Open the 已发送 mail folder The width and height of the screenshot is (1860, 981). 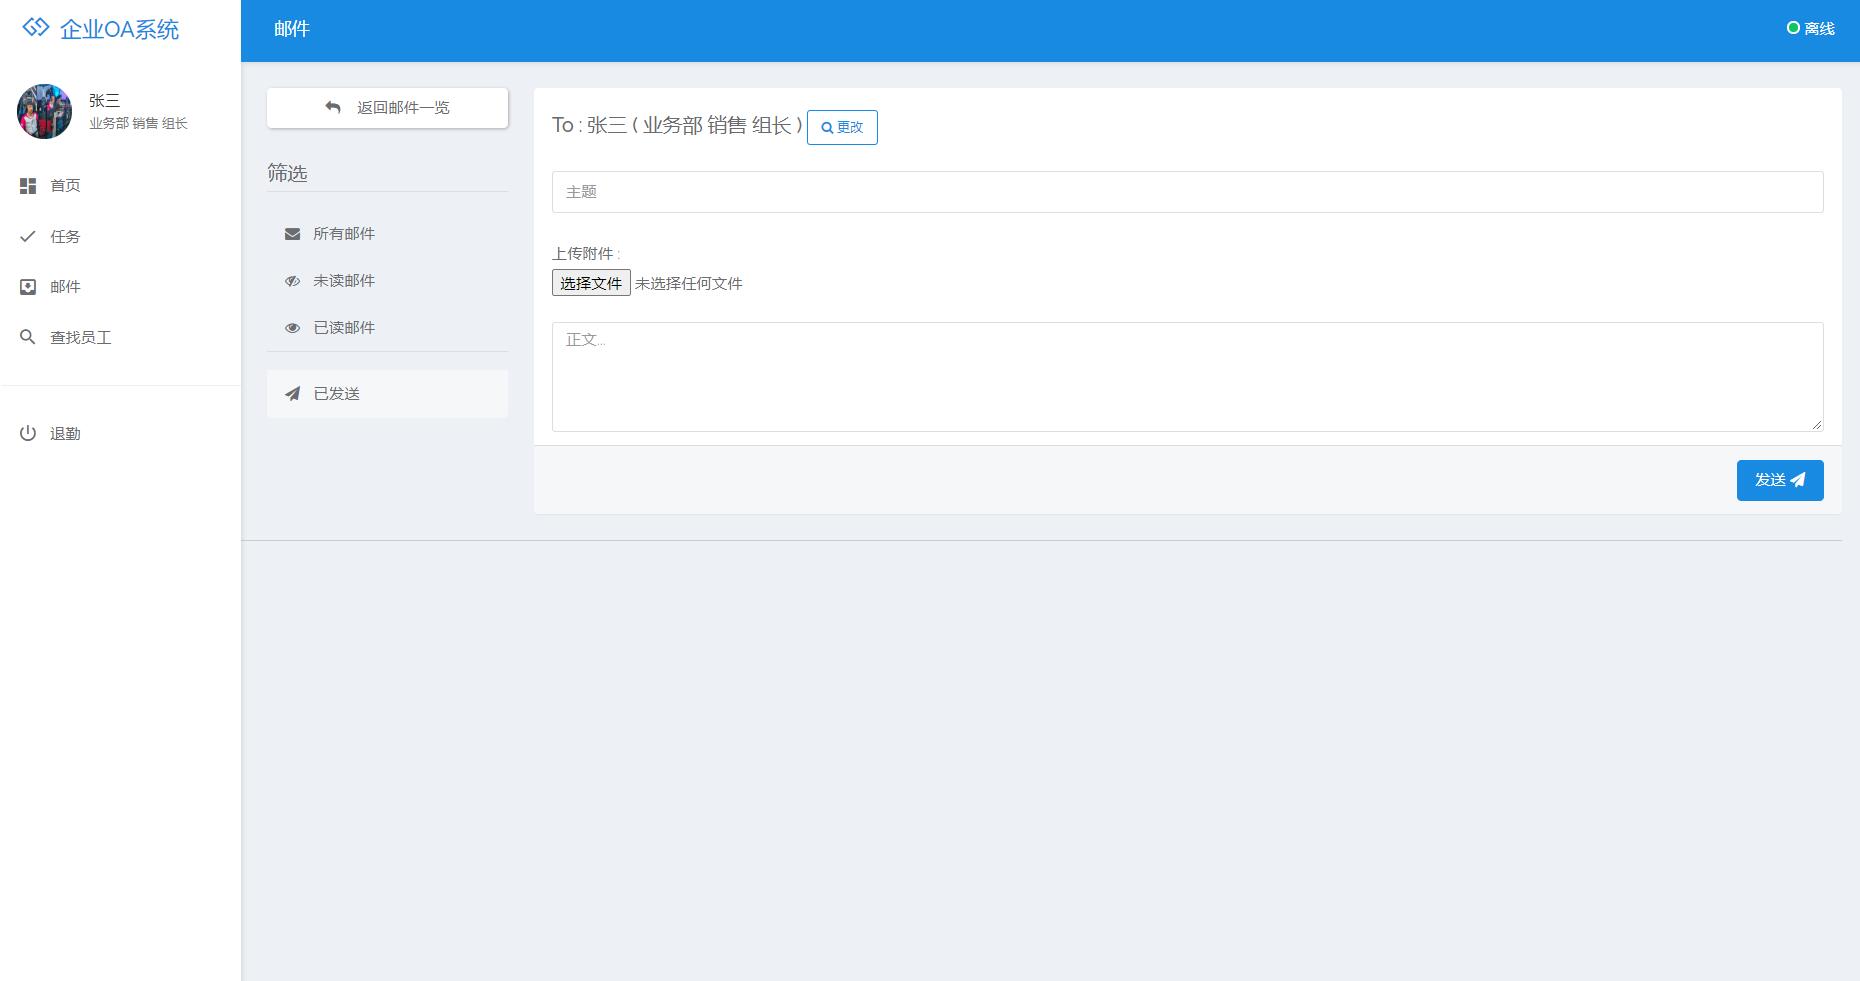[x=387, y=394]
